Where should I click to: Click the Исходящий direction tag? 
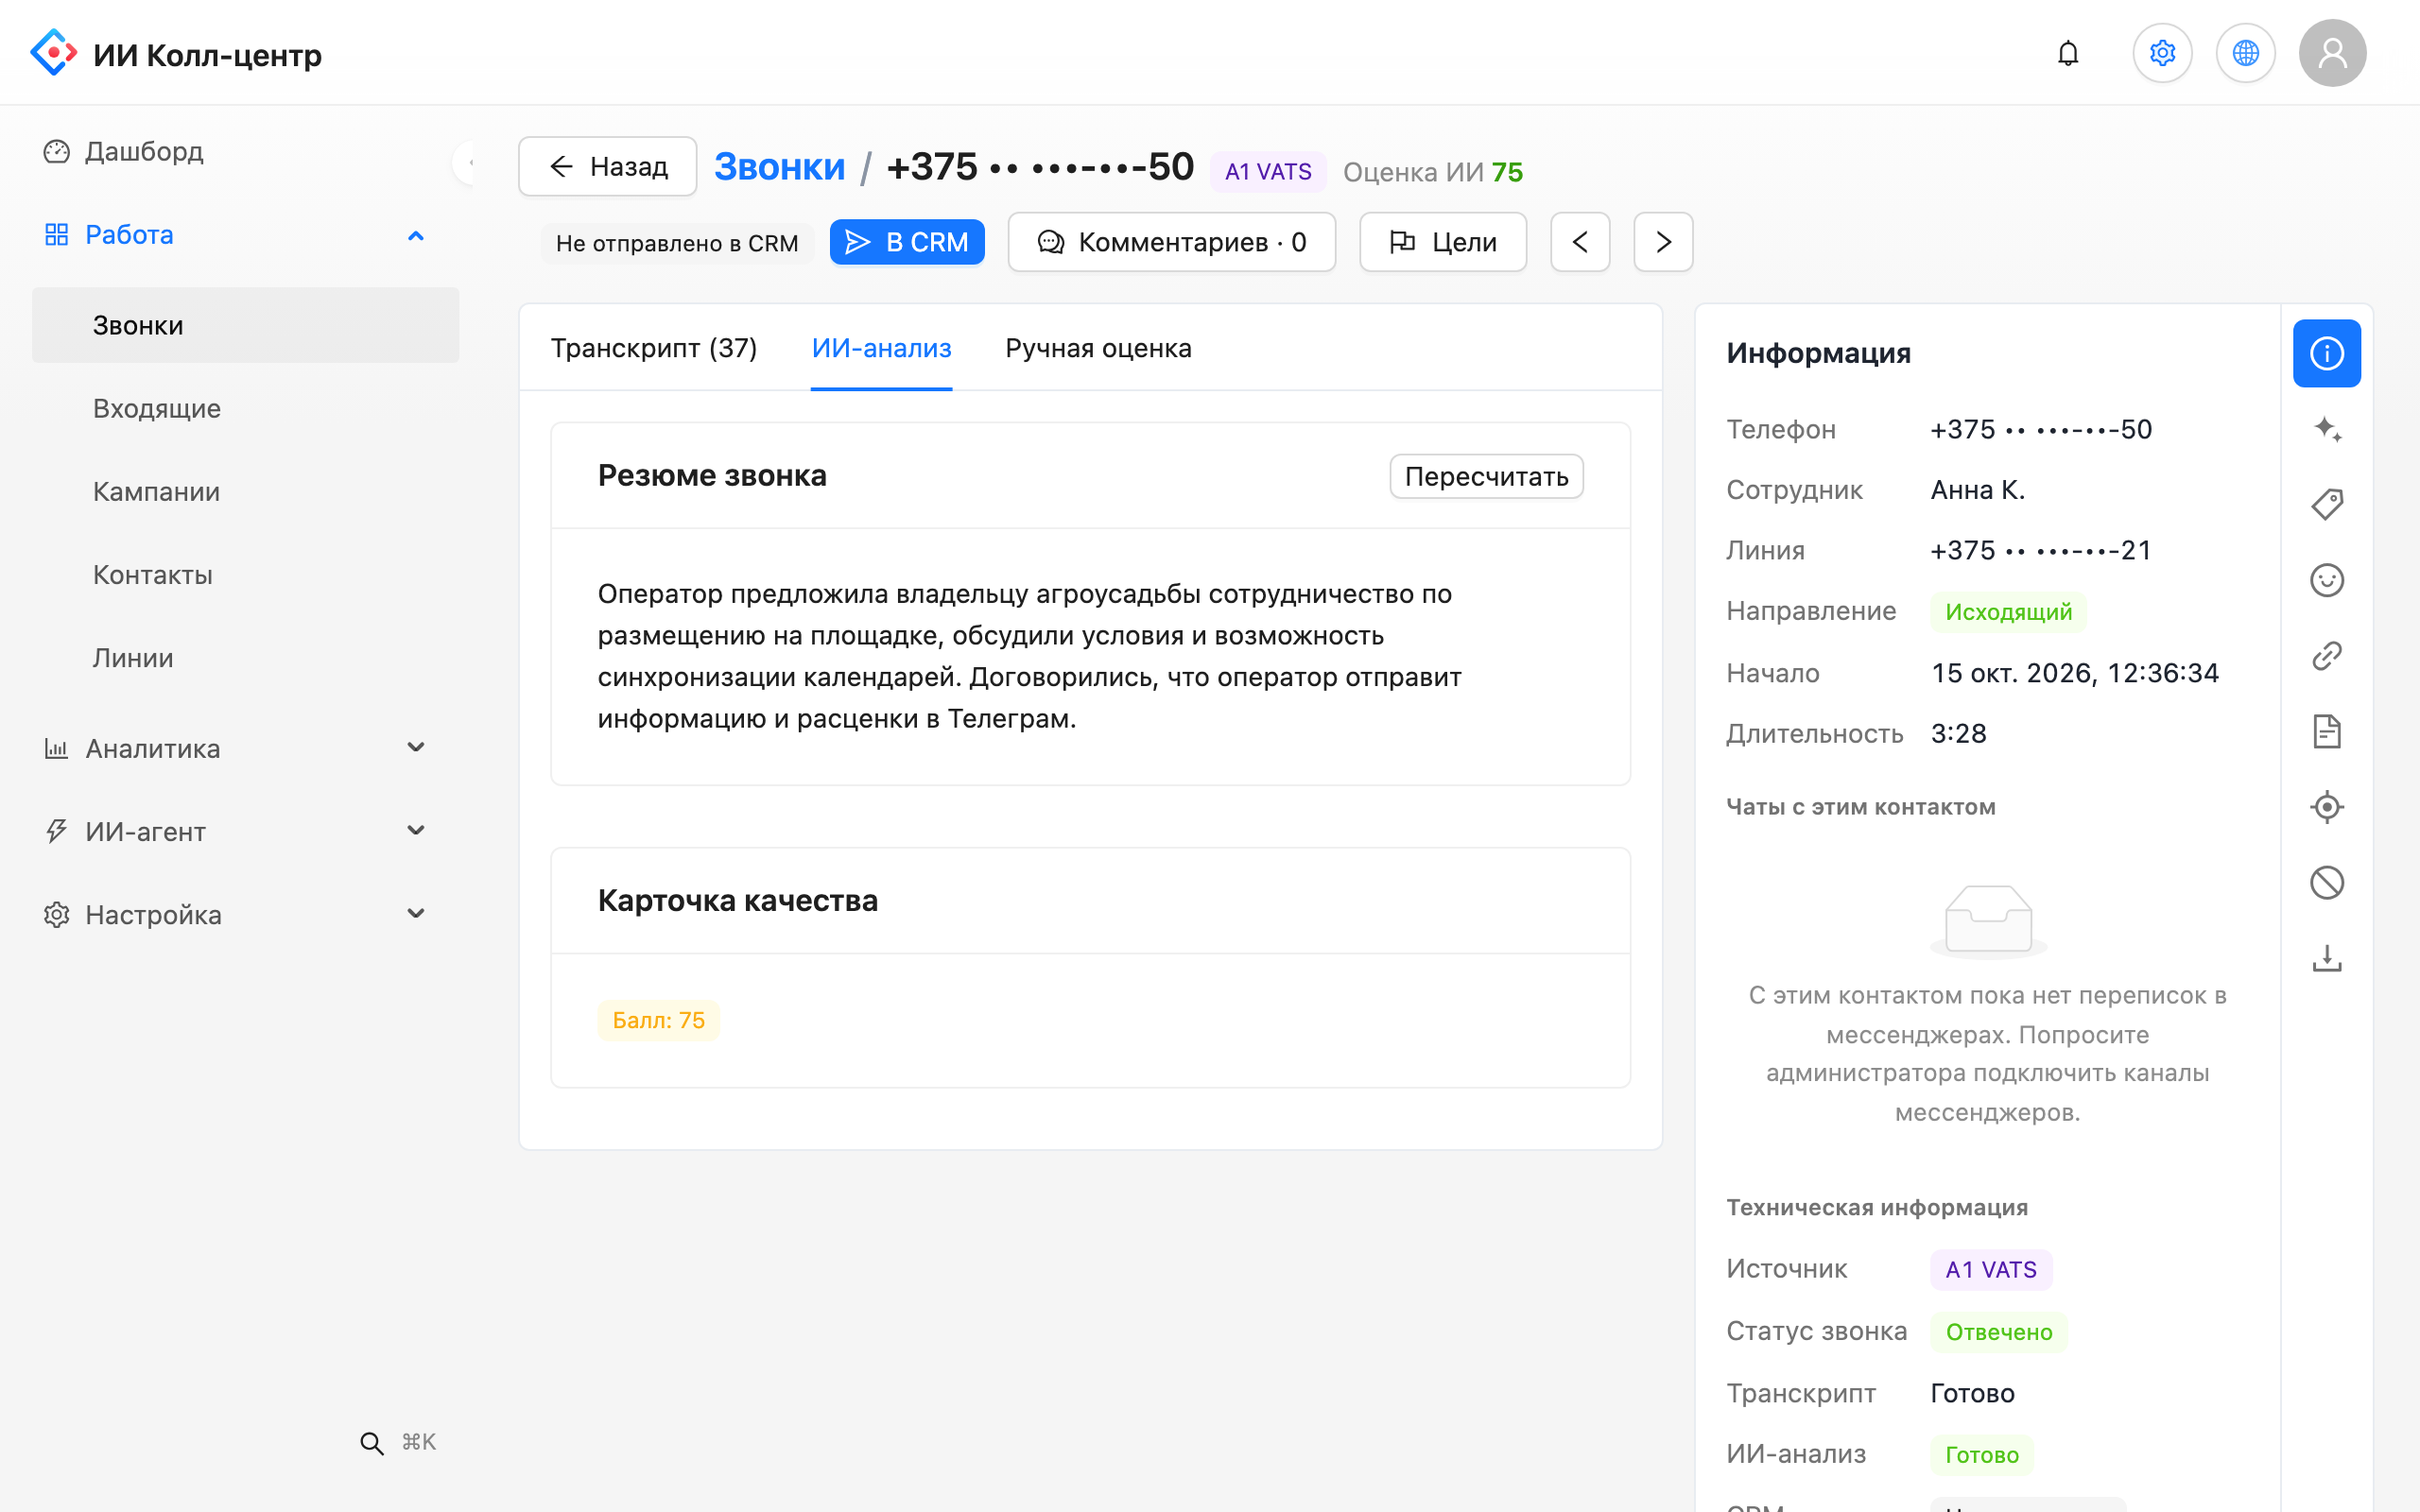[2008, 611]
